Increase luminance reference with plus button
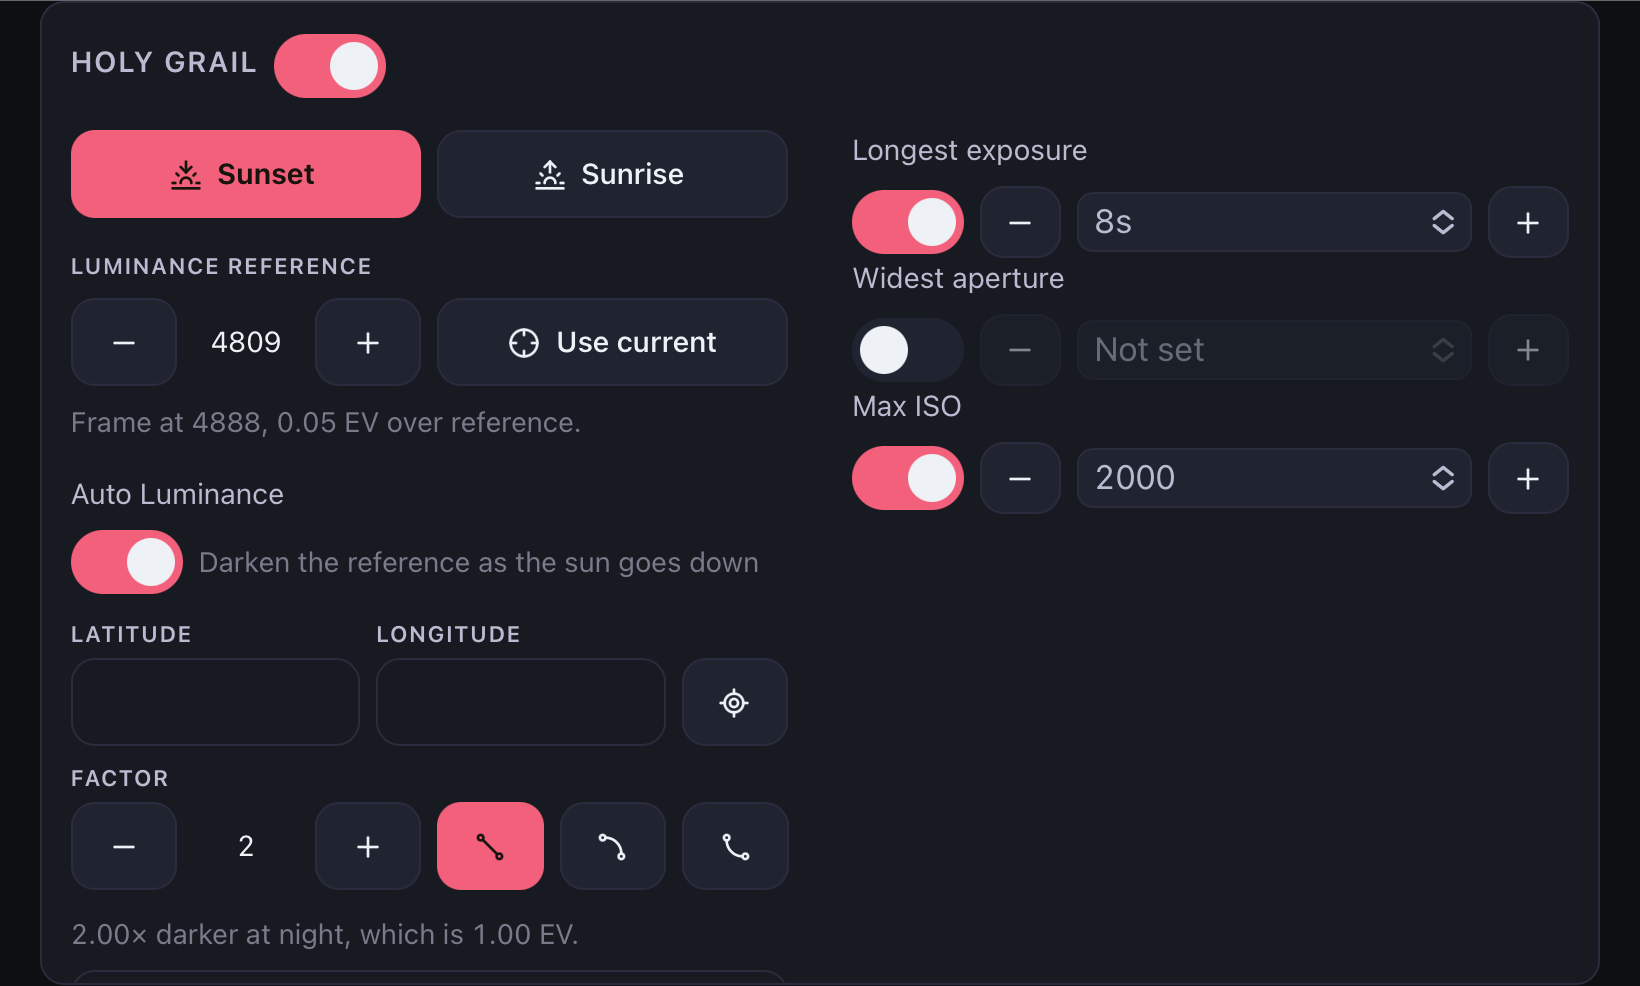Viewport: 1640px width, 986px height. (x=368, y=342)
